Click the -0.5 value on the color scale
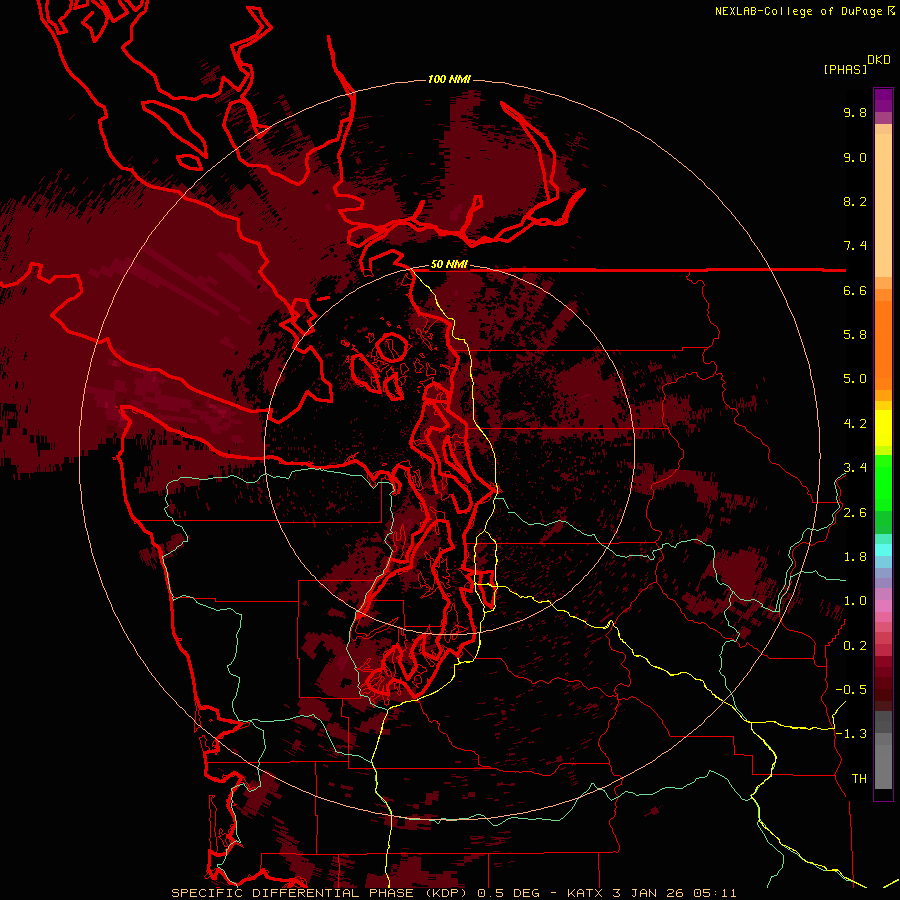Image resolution: width=900 pixels, height=900 pixels. point(851,690)
